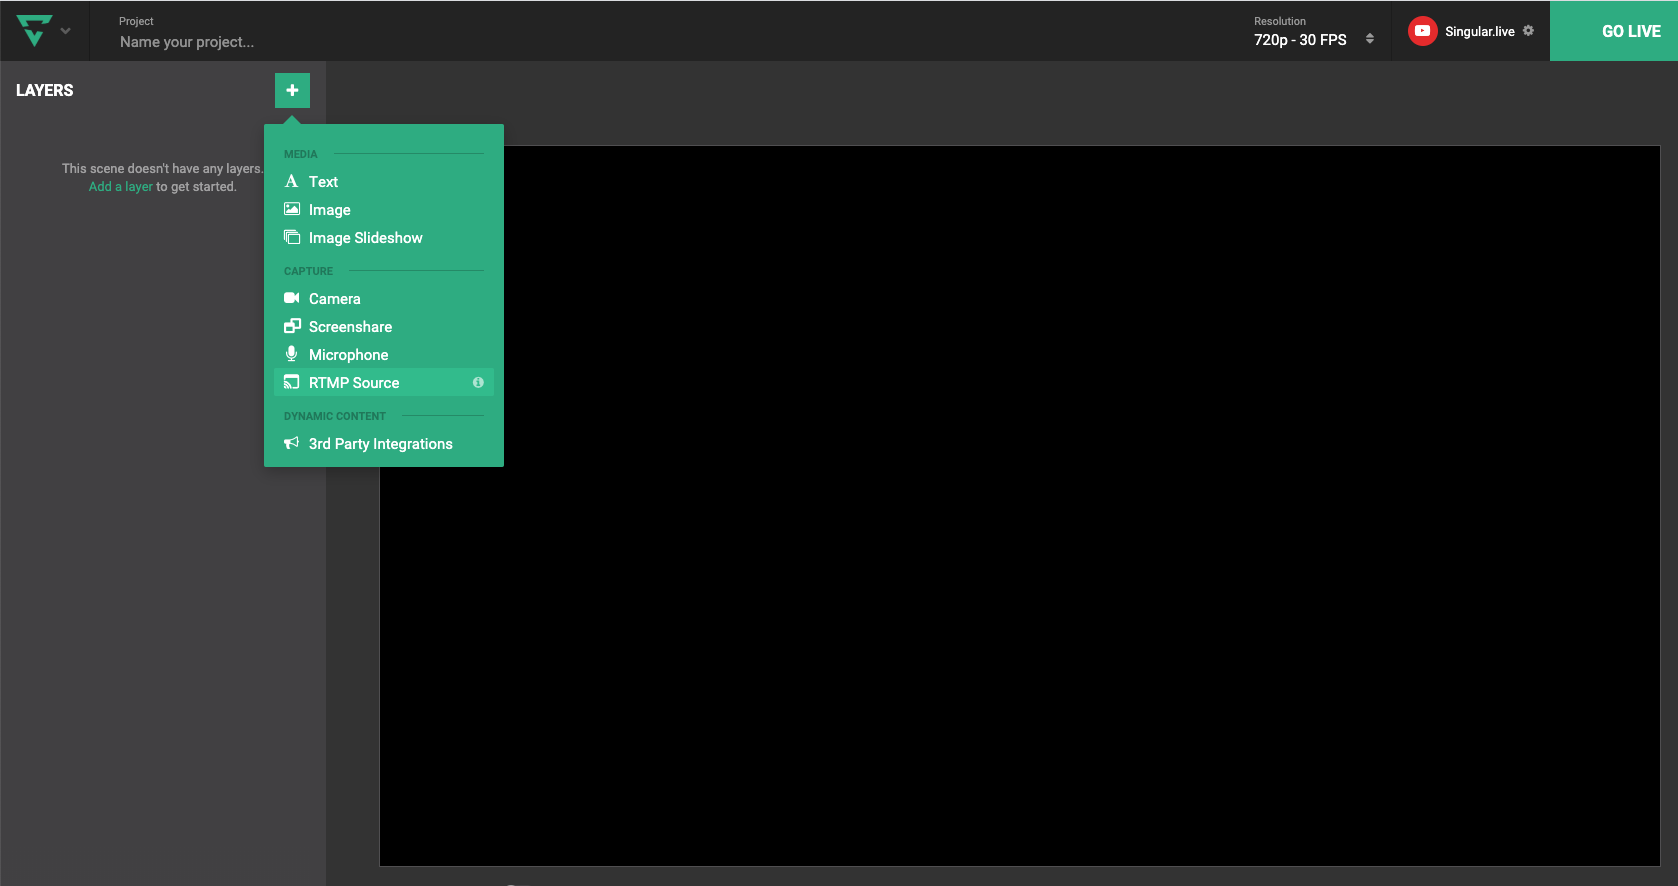Open 3rd Party Integrations option
1678x886 pixels.
384,444
